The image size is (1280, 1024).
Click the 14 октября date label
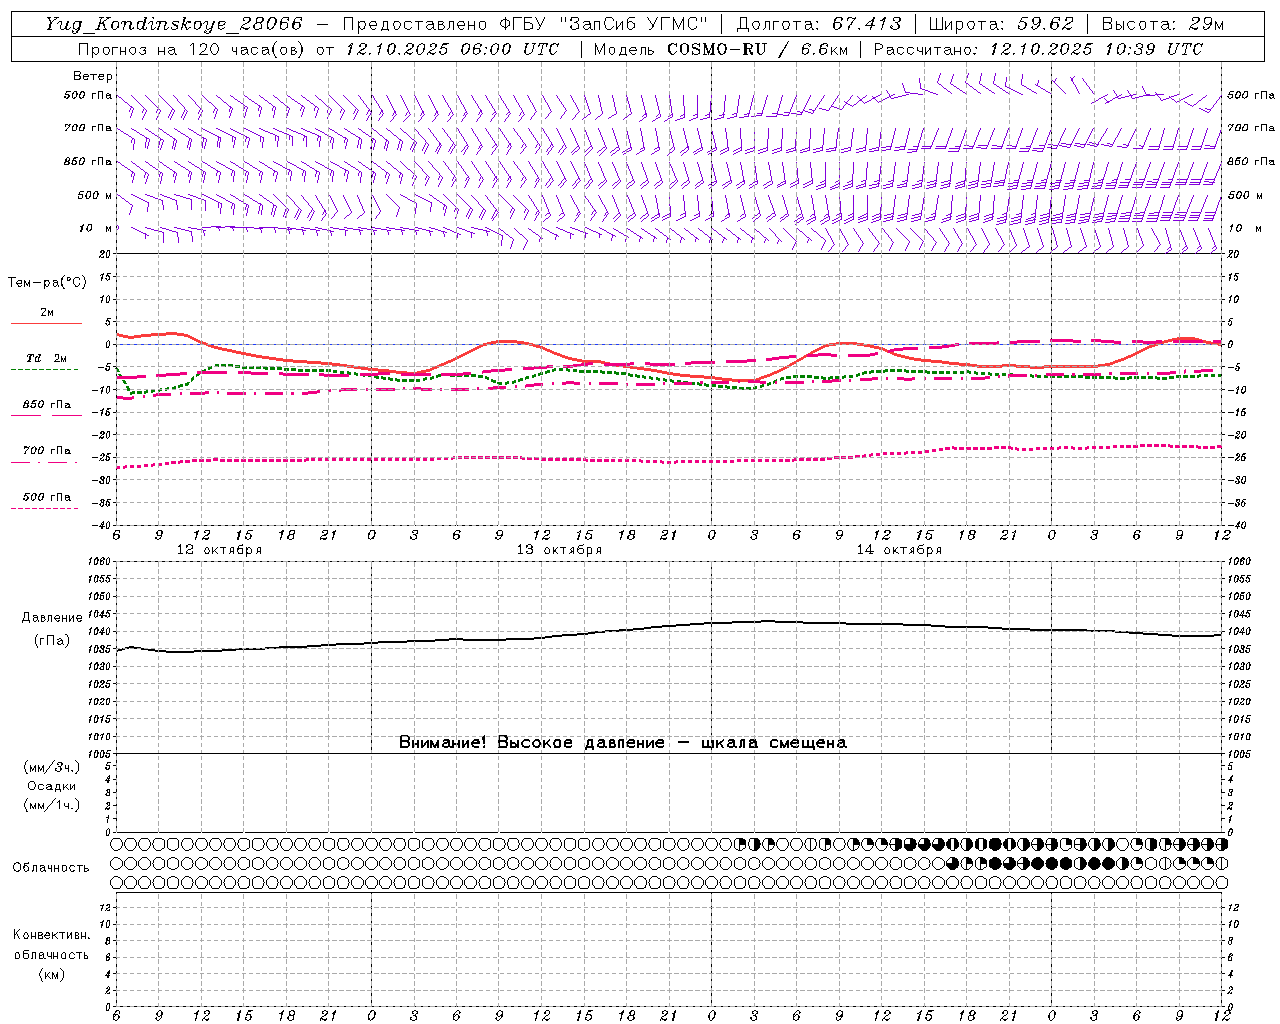(x=900, y=549)
